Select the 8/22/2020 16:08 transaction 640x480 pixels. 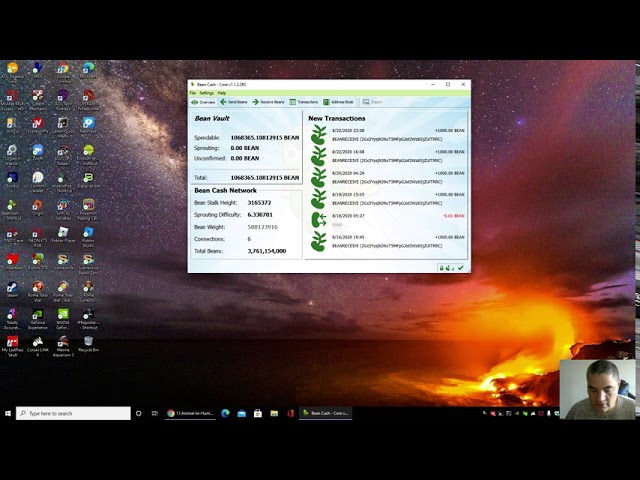click(x=387, y=156)
